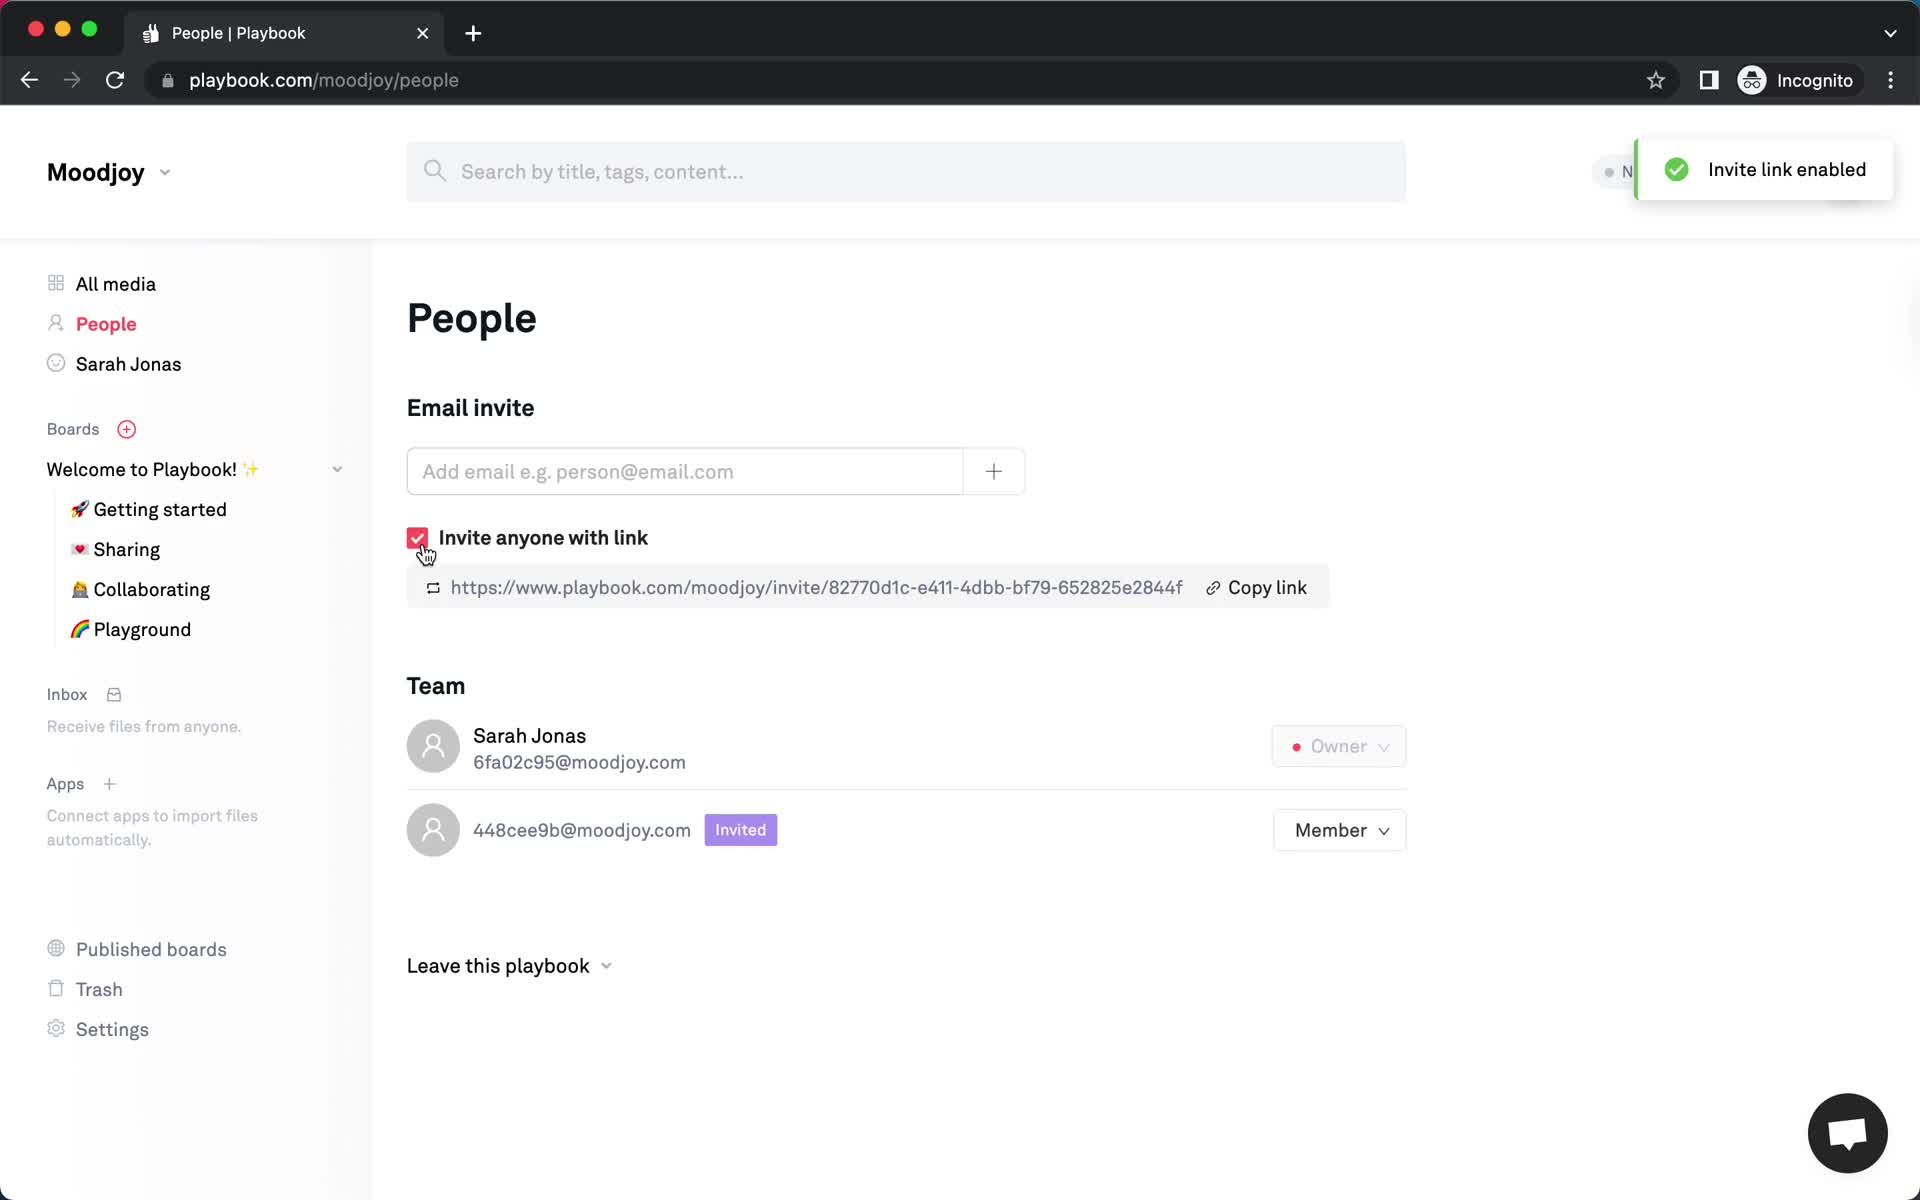The image size is (1920, 1200).
Task: Click Copy link for the invite URL
Action: [1255, 588]
